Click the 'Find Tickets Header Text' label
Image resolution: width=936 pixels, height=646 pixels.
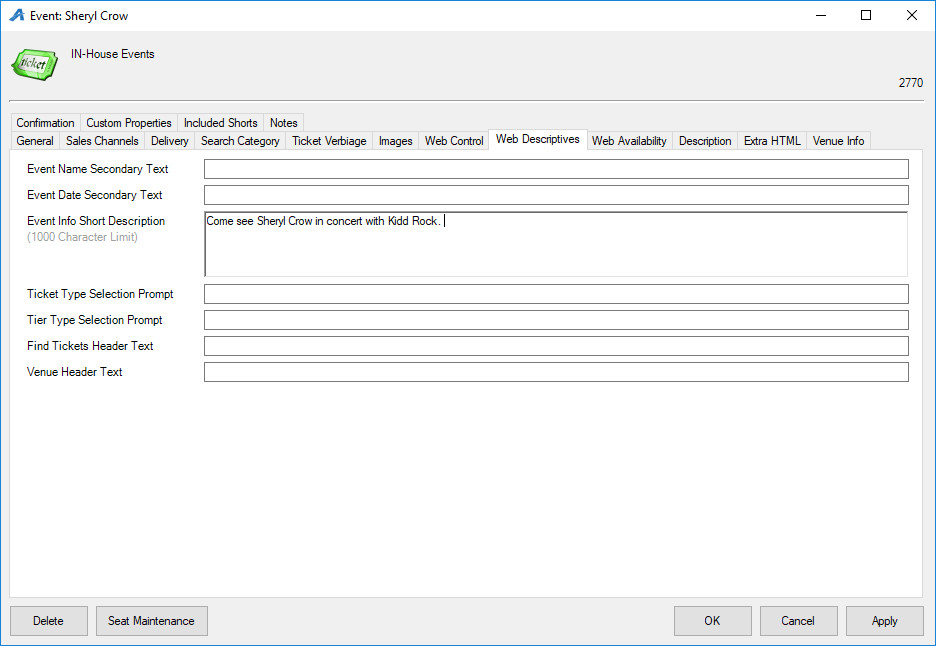point(90,346)
